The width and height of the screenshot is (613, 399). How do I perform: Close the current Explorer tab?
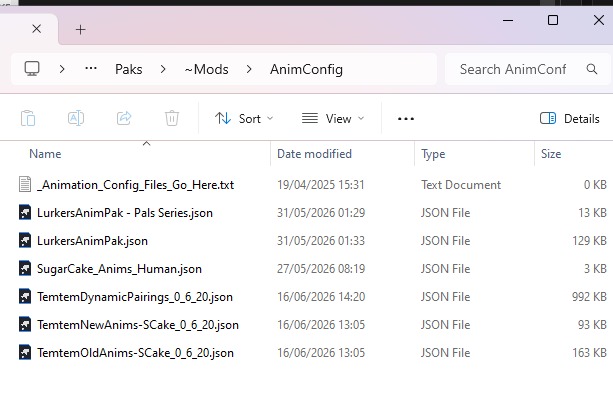(36, 29)
